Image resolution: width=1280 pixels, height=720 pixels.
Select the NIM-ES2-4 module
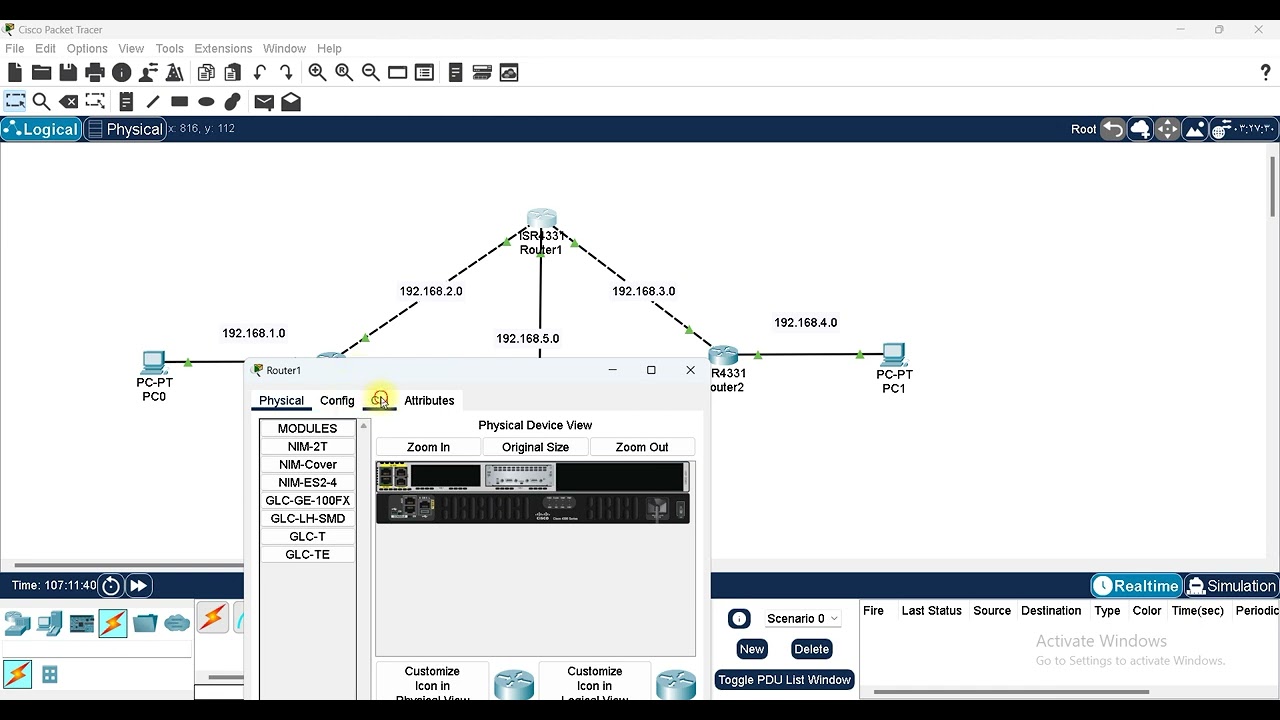tap(307, 482)
